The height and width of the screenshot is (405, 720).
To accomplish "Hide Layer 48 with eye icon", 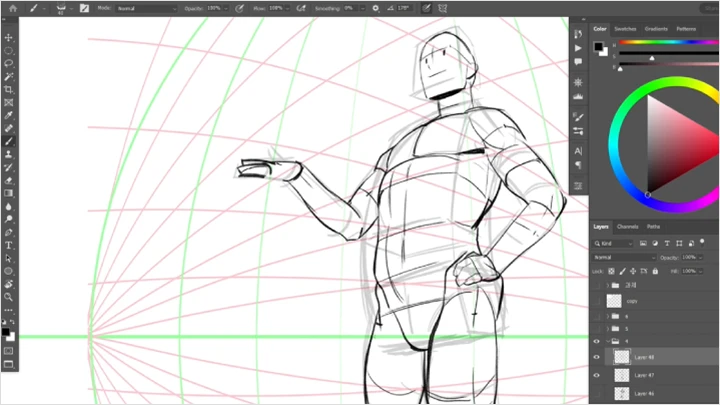I will click(x=596, y=357).
